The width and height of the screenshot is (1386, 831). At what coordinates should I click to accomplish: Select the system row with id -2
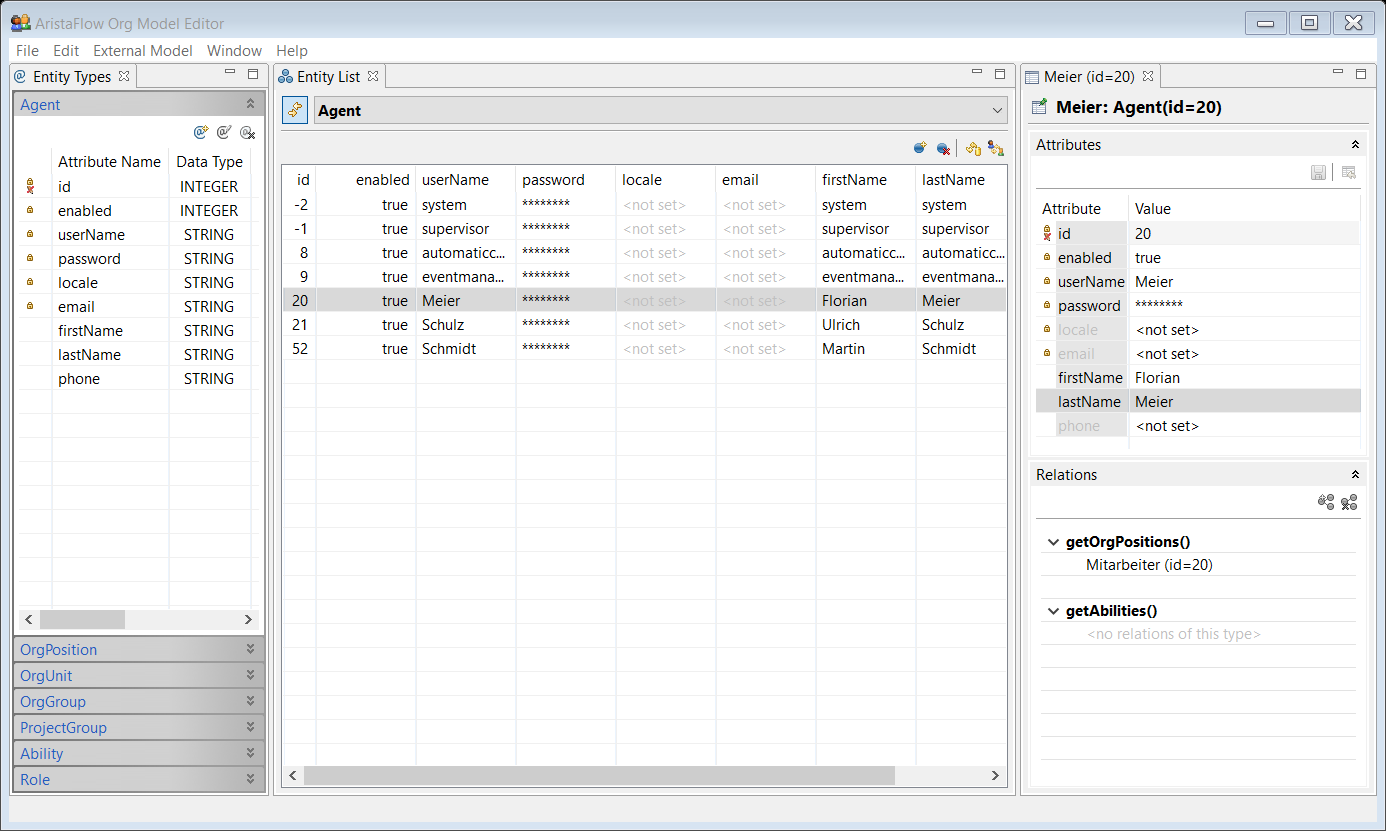[x=644, y=205]
